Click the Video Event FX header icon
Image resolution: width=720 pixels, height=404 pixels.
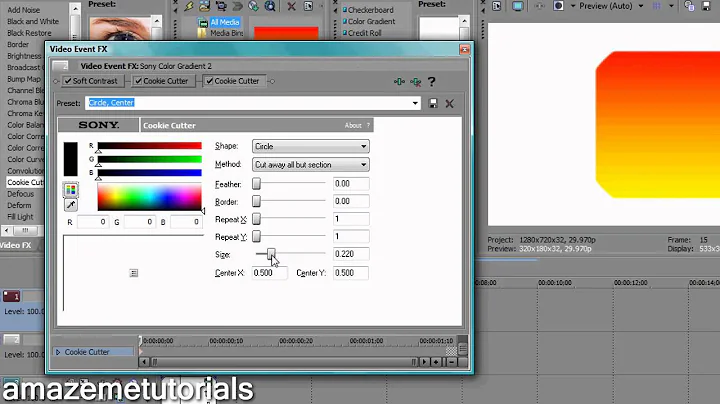[x=60, y=66]
